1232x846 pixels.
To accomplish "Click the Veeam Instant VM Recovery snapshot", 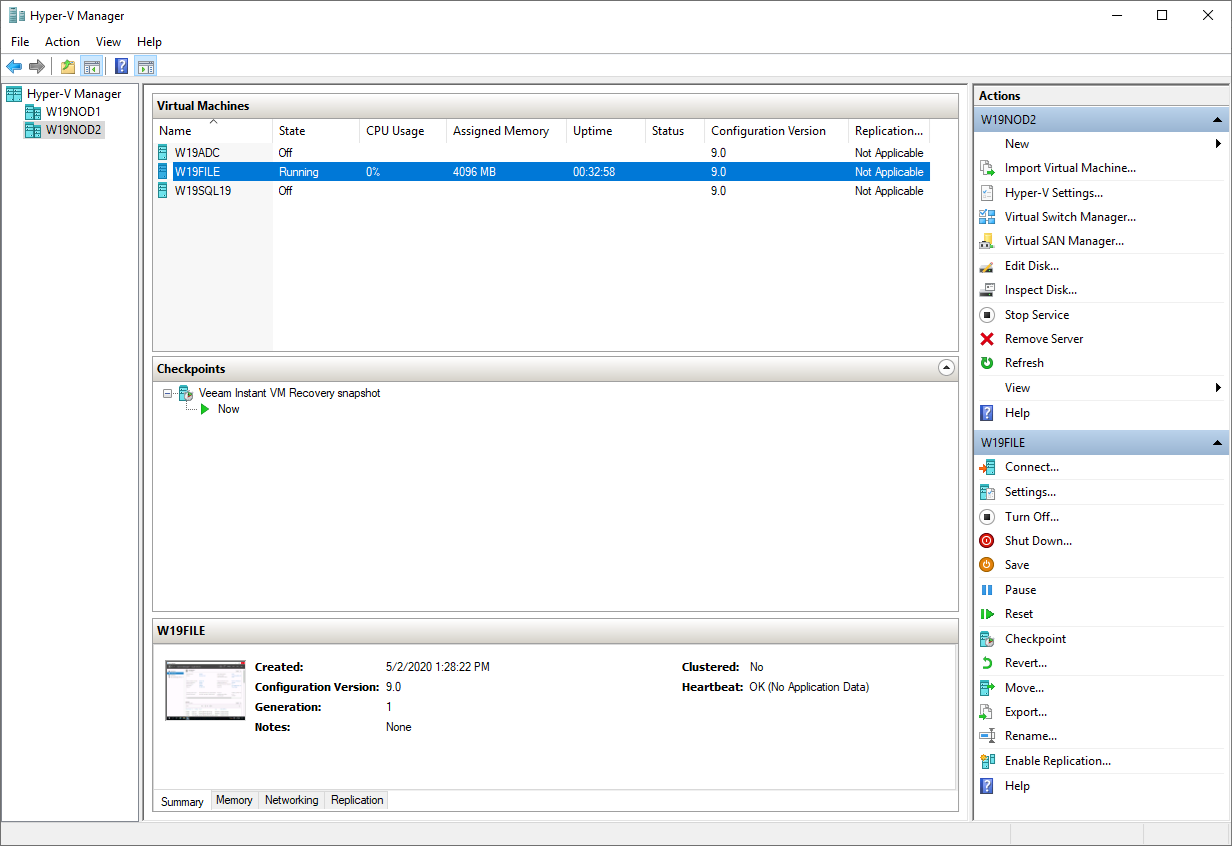I will [290, 393].
